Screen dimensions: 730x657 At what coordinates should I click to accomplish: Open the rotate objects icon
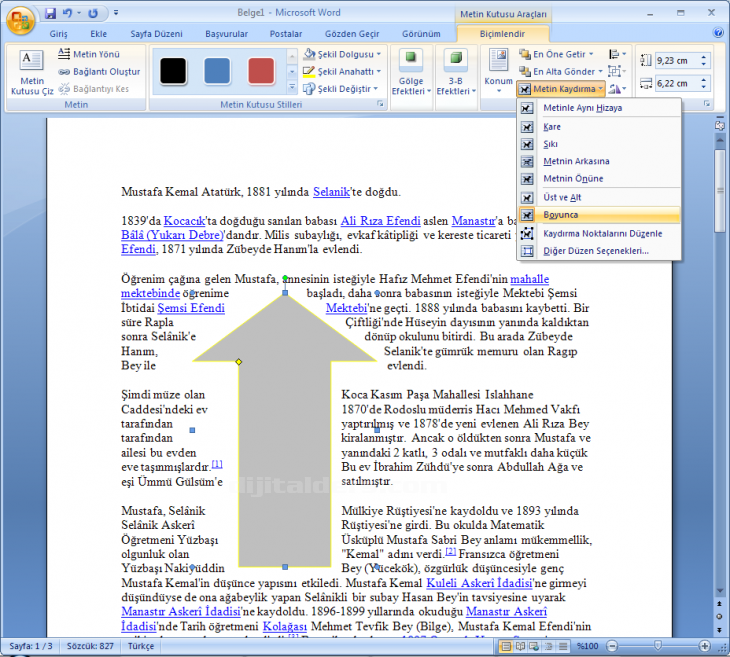(617, 89)
